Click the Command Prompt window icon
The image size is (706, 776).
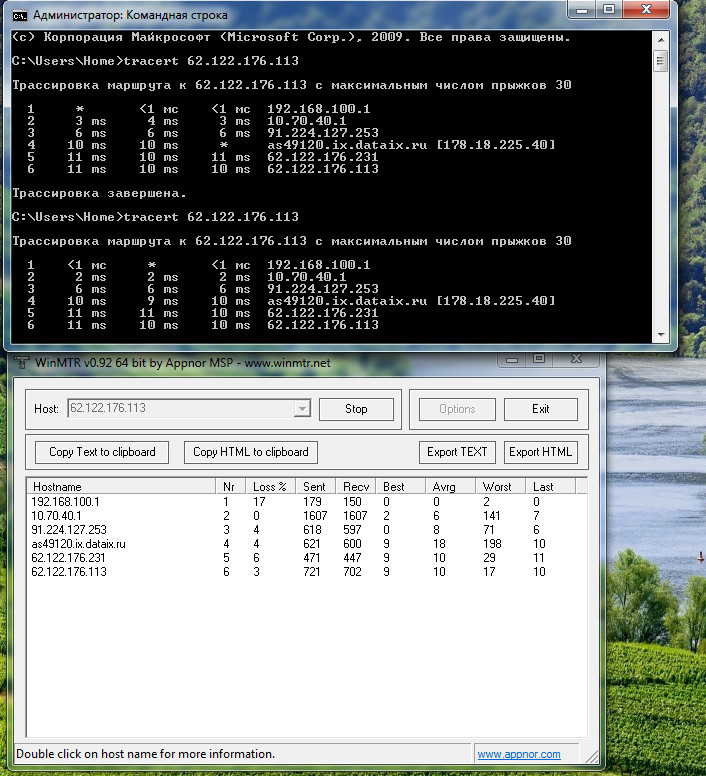[20, 15]
